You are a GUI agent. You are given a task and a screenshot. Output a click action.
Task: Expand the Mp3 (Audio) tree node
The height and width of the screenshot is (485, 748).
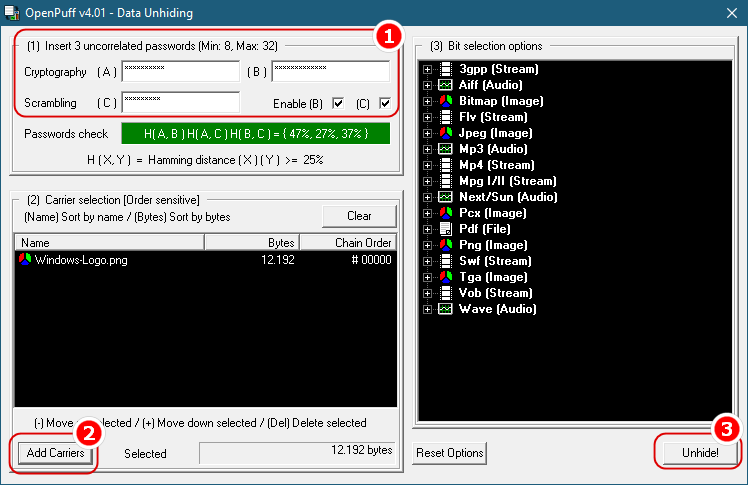click(x=427, y=149)
